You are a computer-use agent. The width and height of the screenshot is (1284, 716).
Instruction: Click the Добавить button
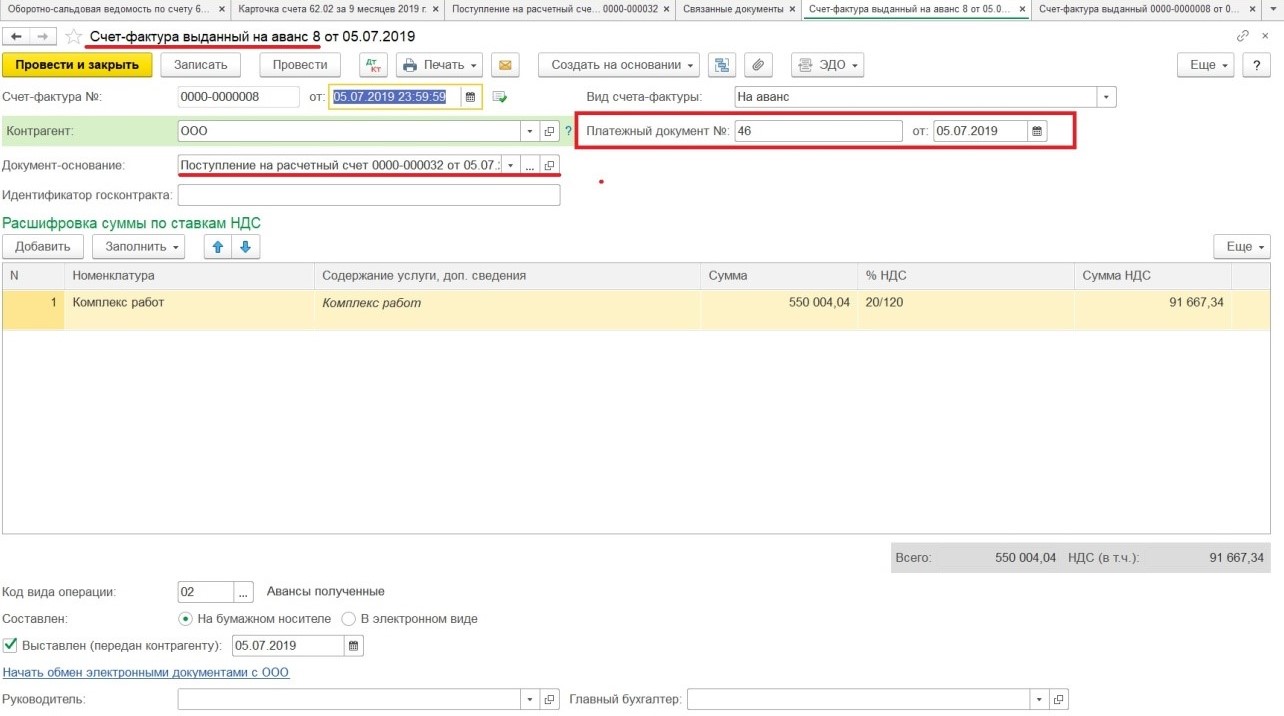click(x=43, y=246)
